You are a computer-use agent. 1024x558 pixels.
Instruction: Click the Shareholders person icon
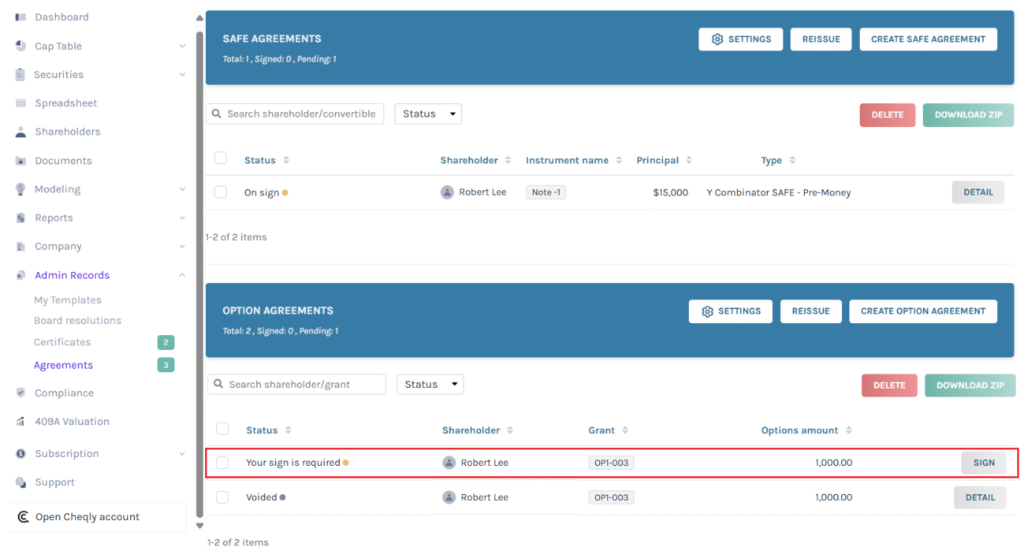pyautogui.click(x=20, y=132)
